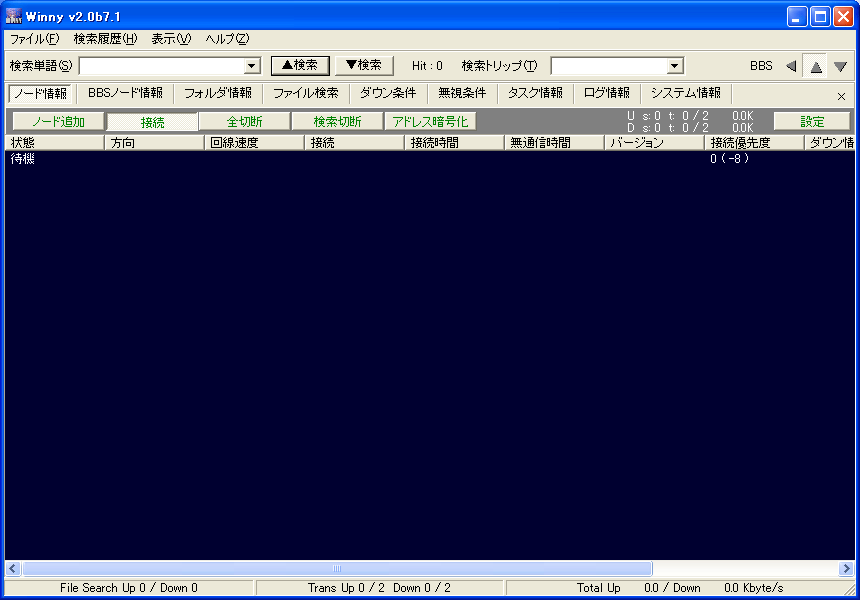Screen dimensions: 860x600
Task: Toggle the 接続 connect button
Action: click(x=152, y=122)
